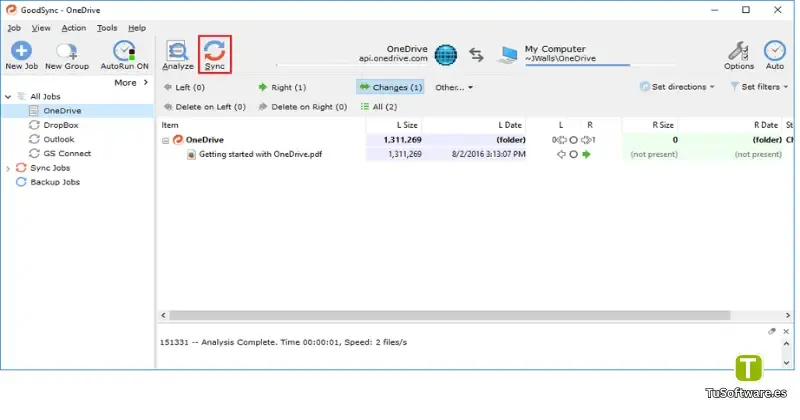Select the Outlook job
Viewport: 800px width, 420px height.
coord(59,139)
